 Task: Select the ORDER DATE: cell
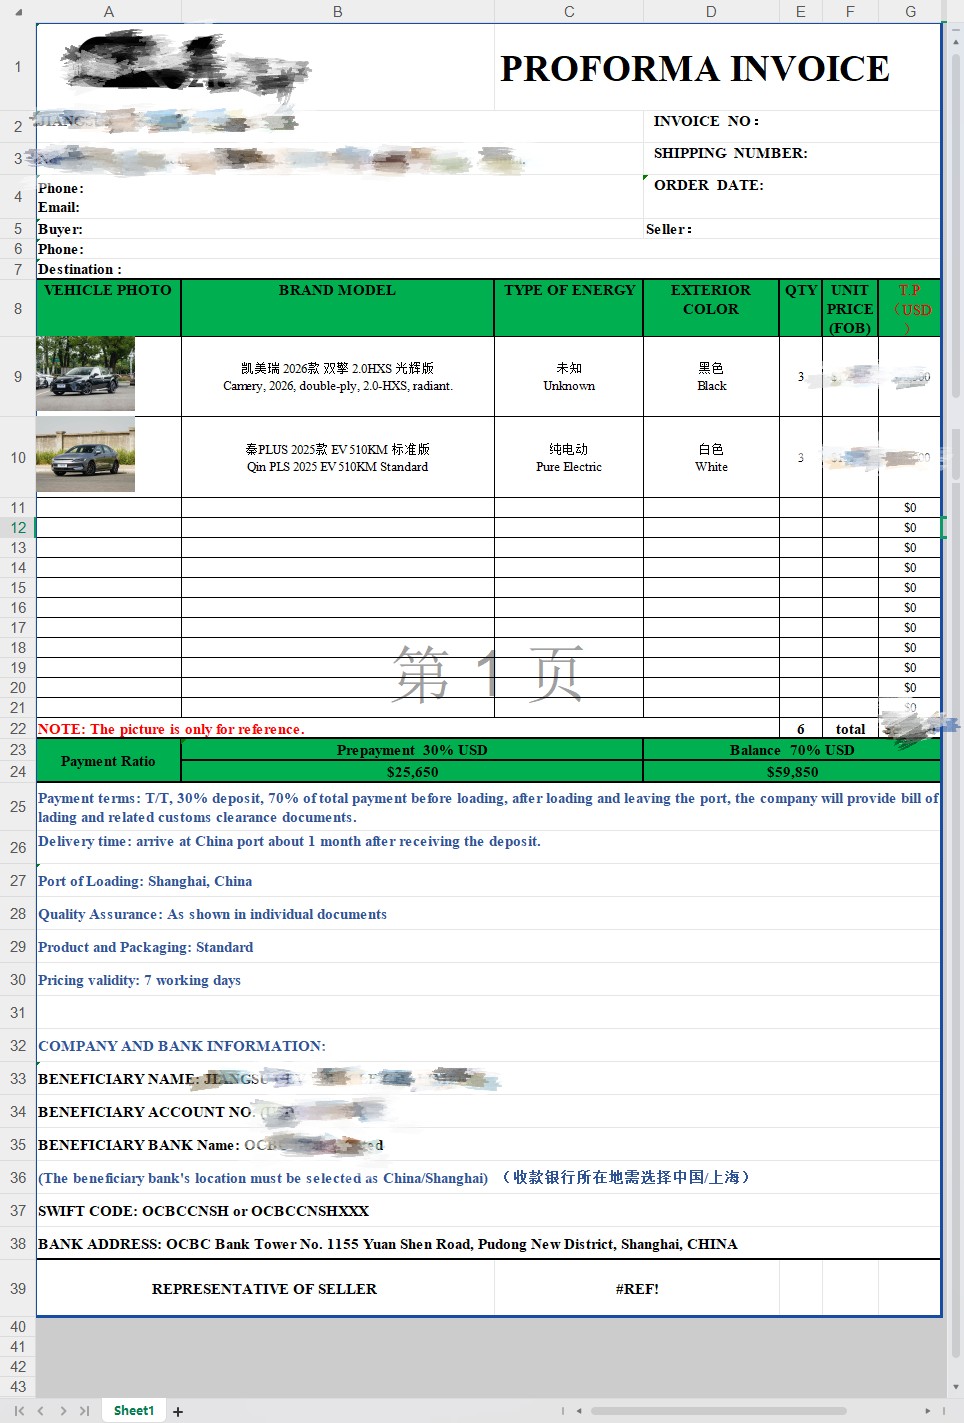pos(791,196)
